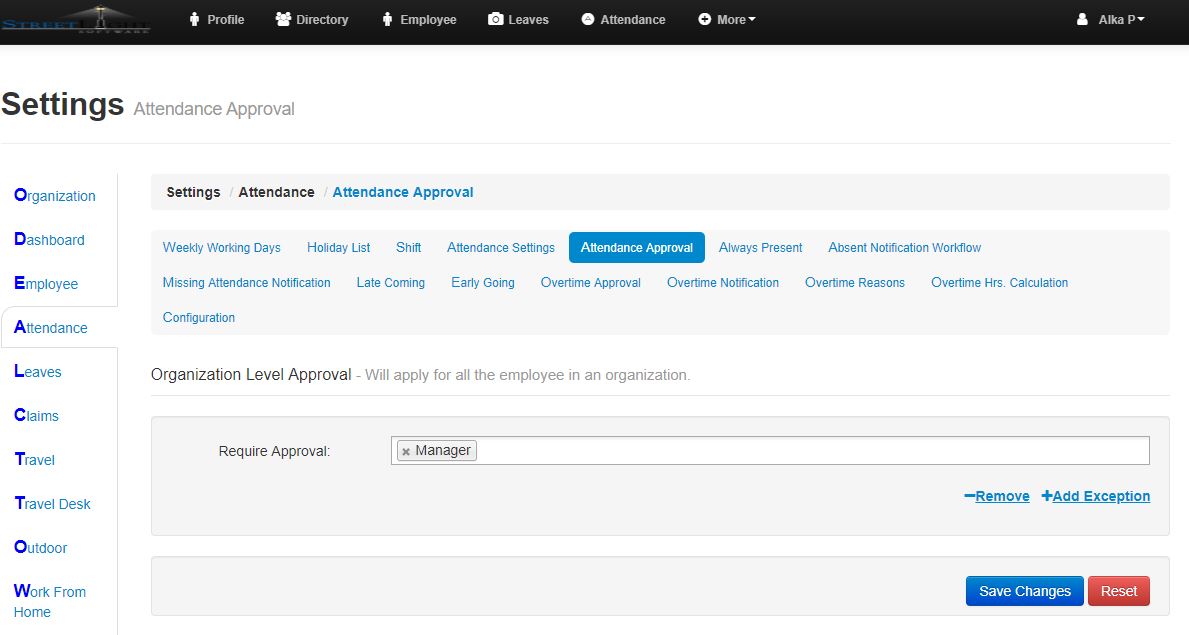This screenshot has height=635, width=1189.
Task: Click the Employee person icon in navbar
Action: (387, 19)
